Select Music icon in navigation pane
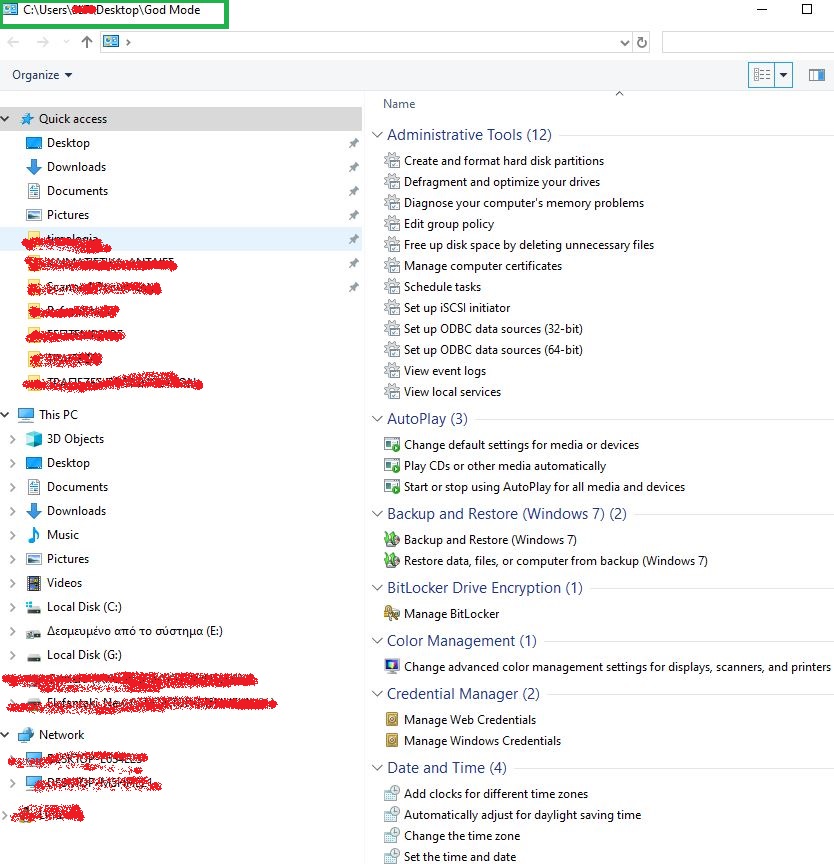The width and height of the screenshot is (834, 864). tap(34, 534)
